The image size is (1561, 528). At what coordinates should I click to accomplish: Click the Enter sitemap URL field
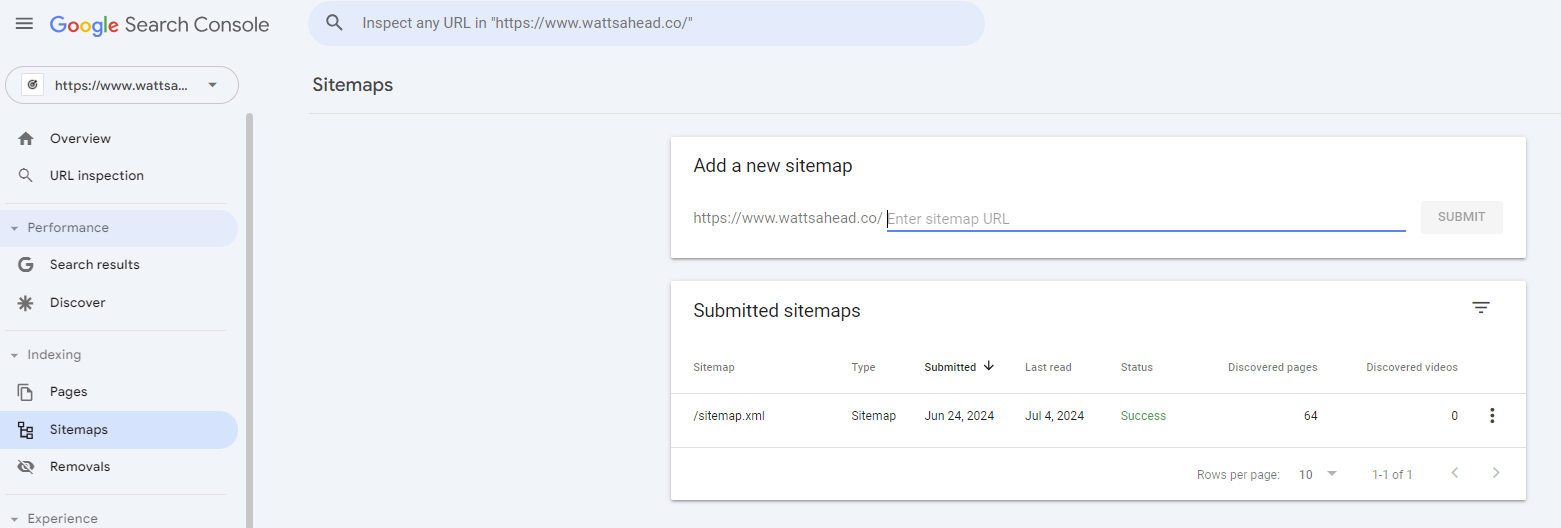click(x=1146, y=219)
